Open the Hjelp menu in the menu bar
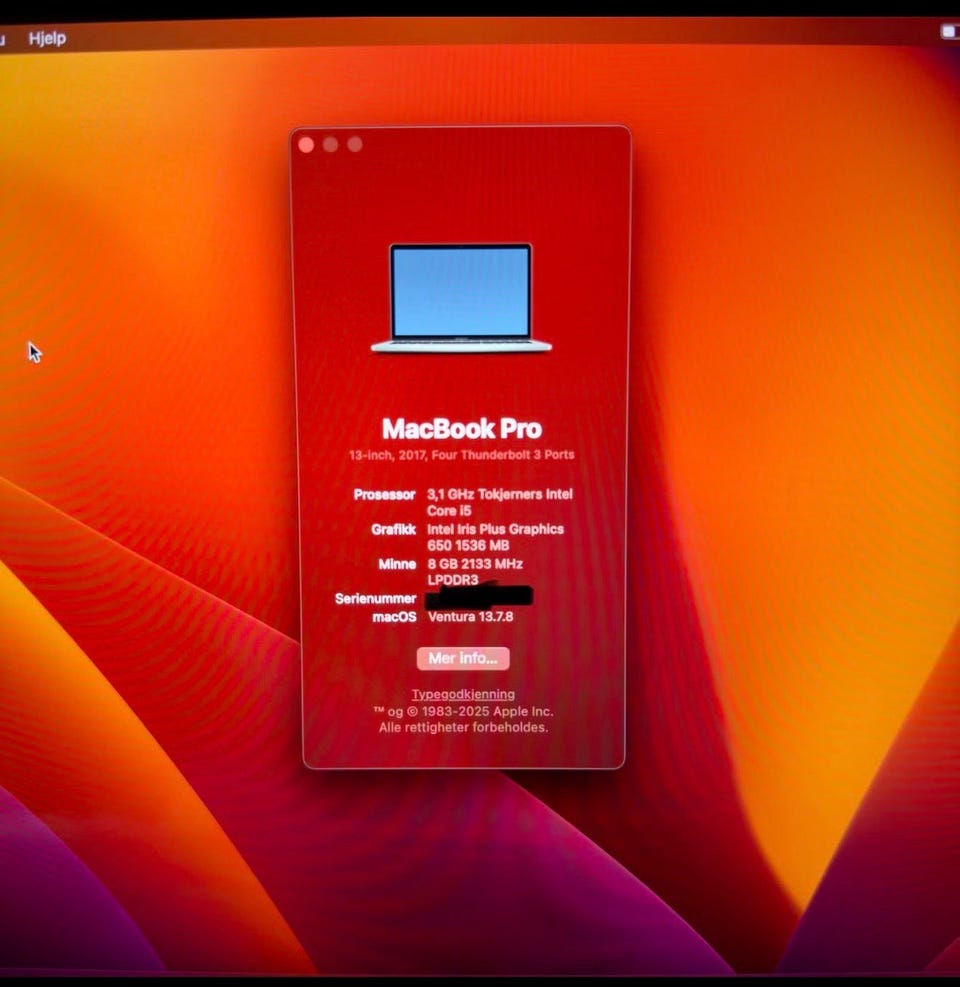This screenshot has height=987, width=960. [x=47, y=38]
